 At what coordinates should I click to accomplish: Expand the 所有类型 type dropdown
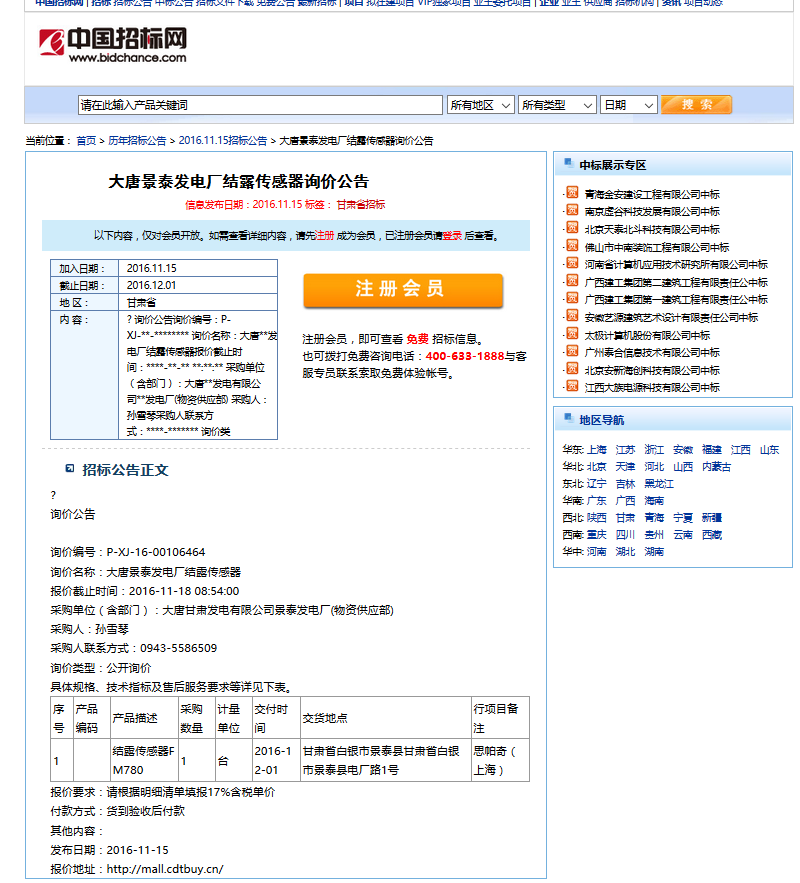point(556,105)
